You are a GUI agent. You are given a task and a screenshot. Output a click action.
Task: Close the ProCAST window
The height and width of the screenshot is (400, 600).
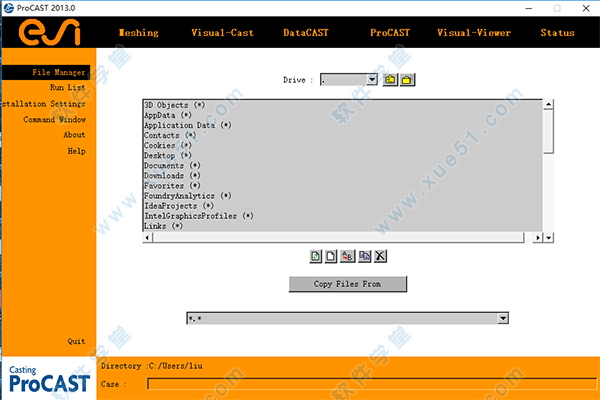pyautogui.click(x=586, y=8)
